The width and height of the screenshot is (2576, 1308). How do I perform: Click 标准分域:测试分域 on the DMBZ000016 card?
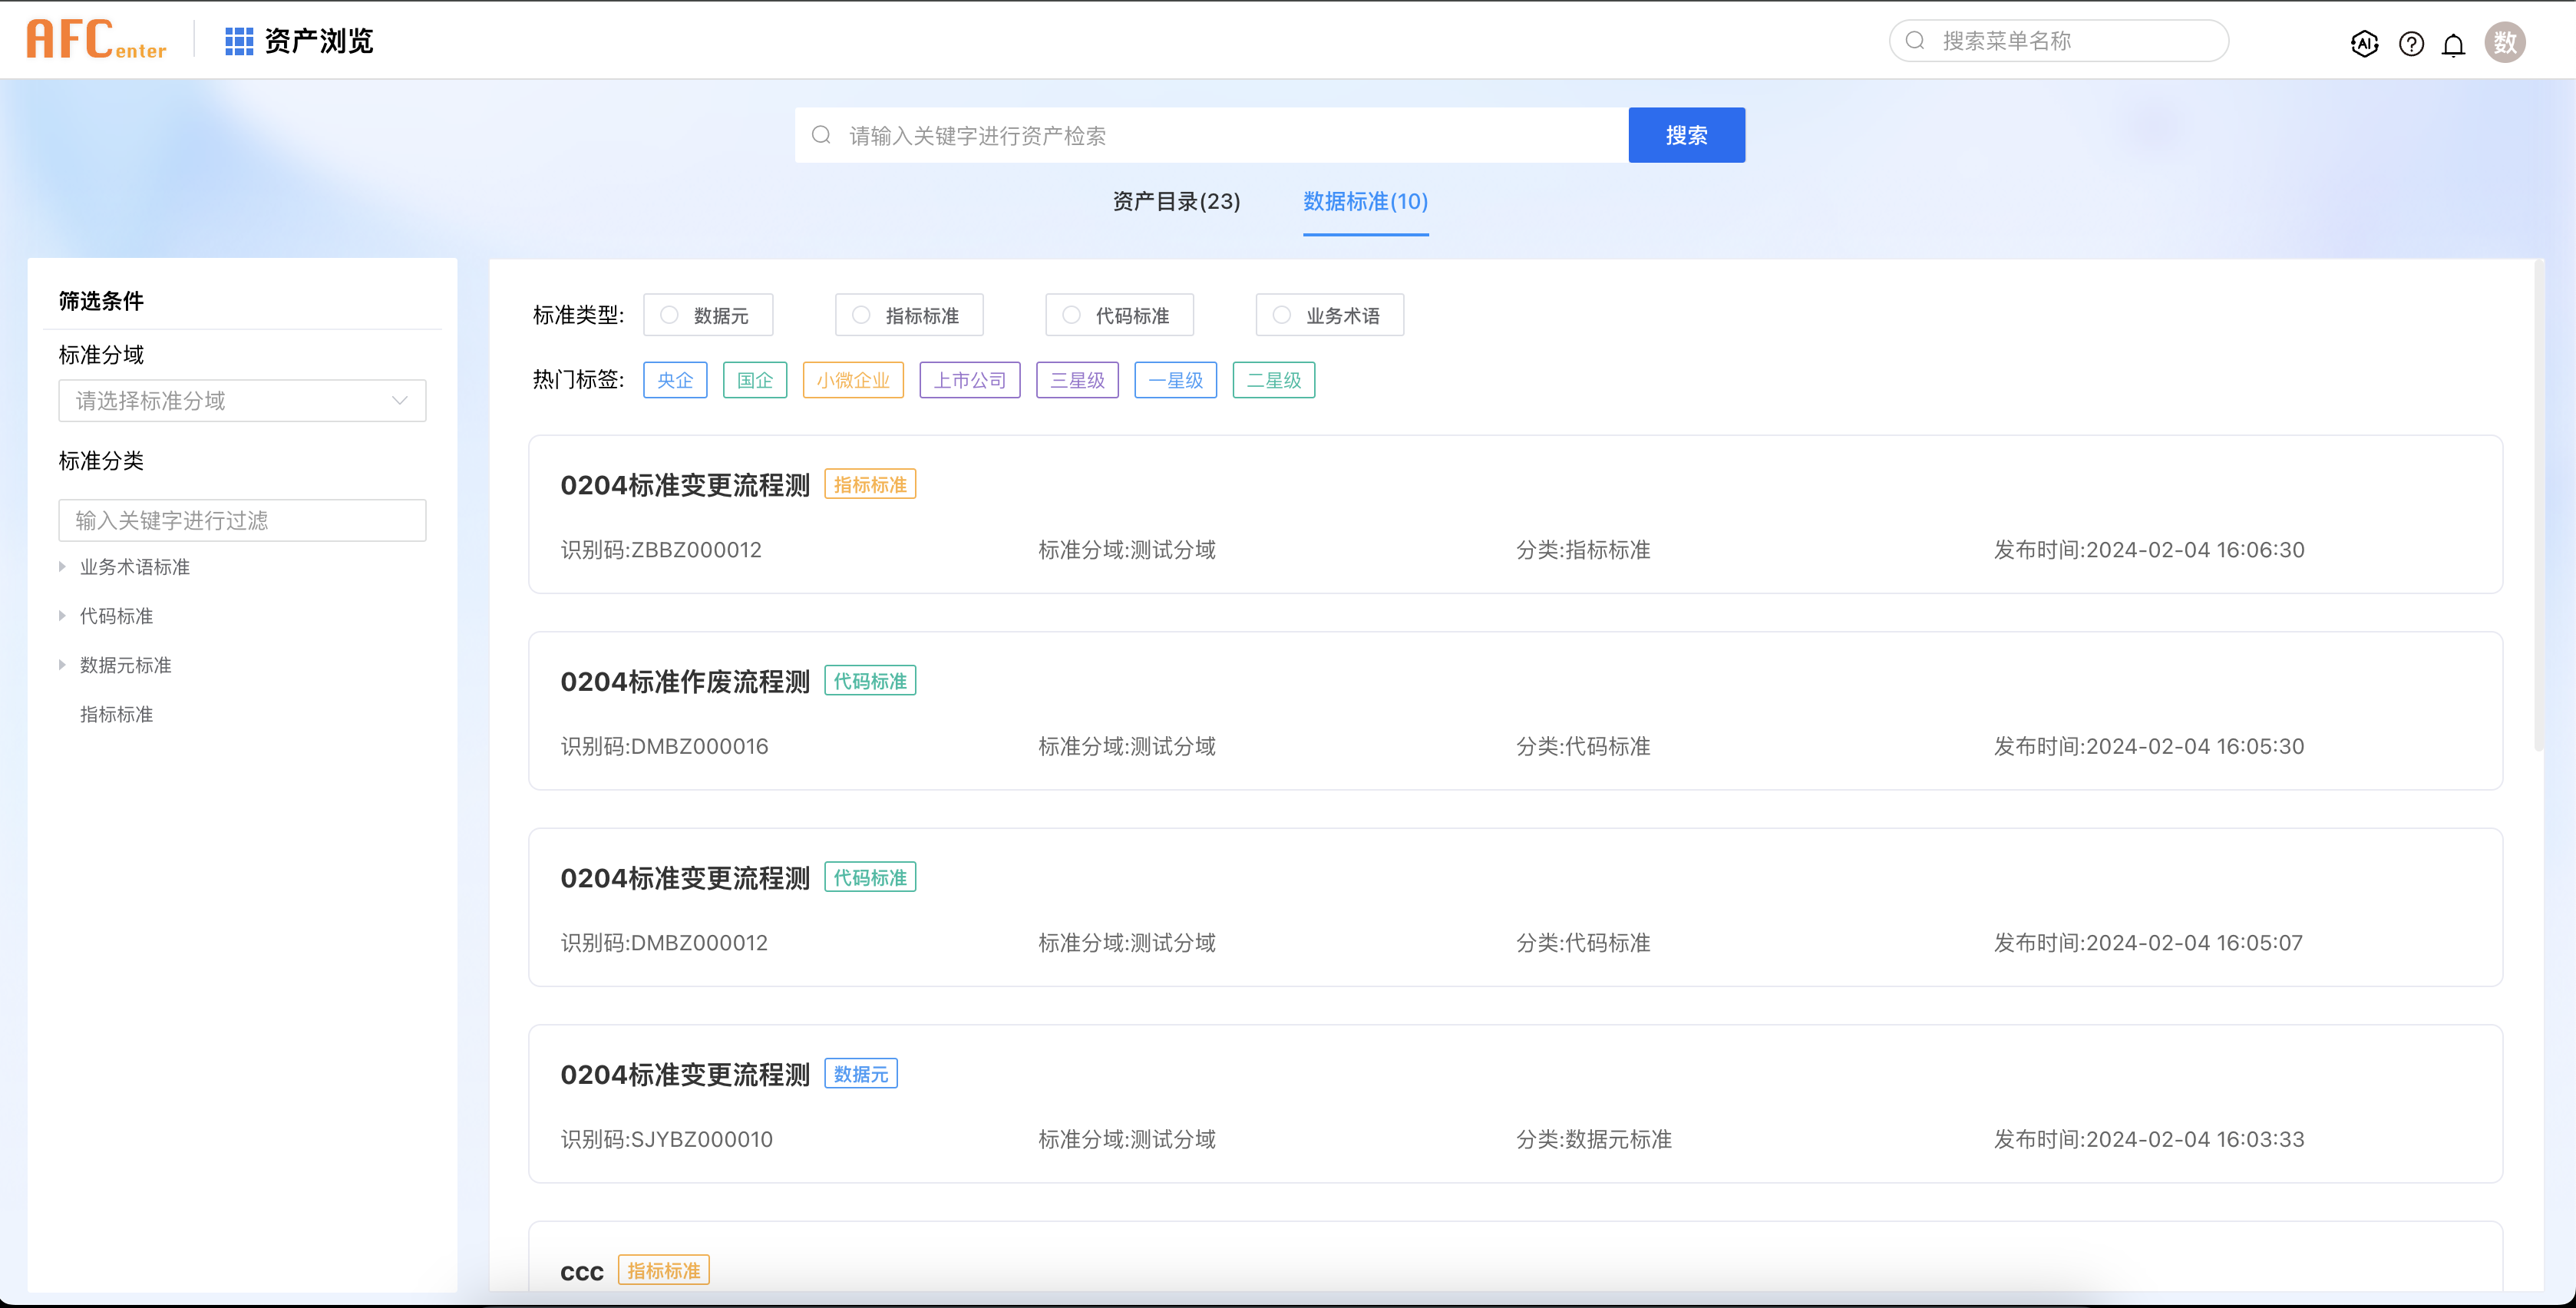tap(1127, 746)
